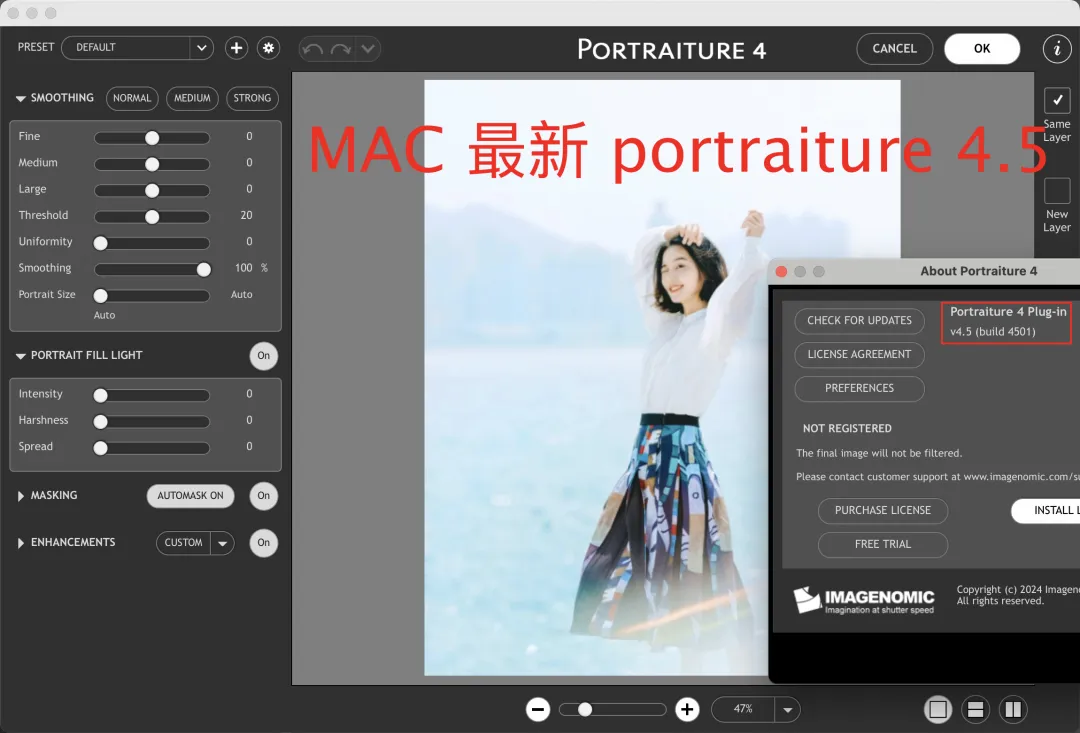Click the add preset plus icon
The width and height of the screenshot is (1080, 733).
click(236, 48)
